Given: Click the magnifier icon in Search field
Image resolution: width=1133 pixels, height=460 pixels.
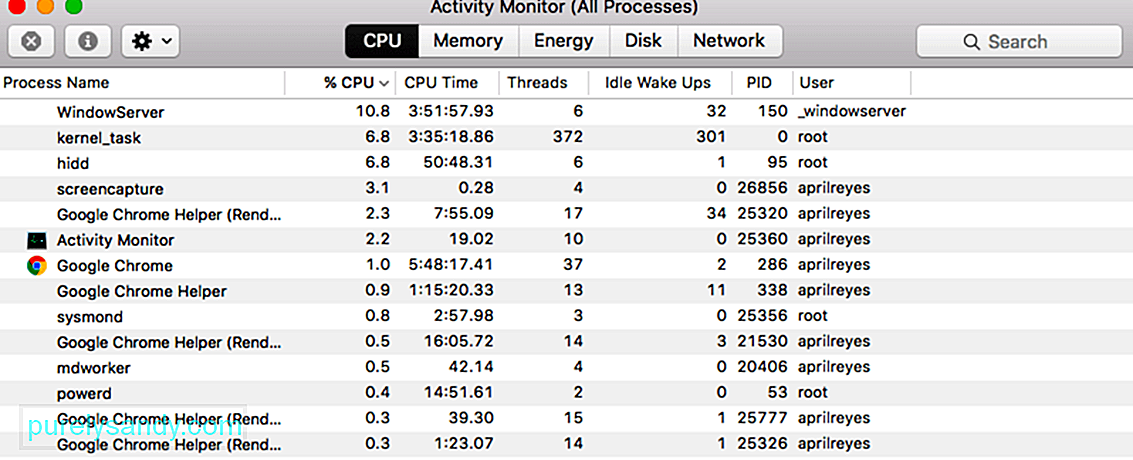Looking at the screenshot, I should 972,42.
